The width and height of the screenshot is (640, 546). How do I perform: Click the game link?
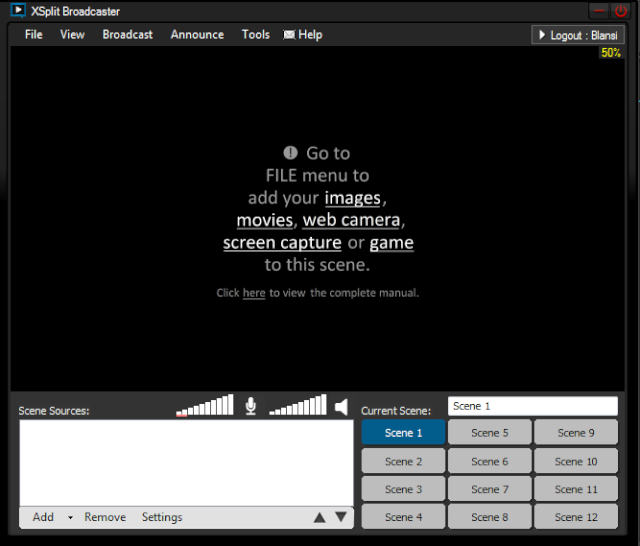pyautogui.click(x=391, y=243)
